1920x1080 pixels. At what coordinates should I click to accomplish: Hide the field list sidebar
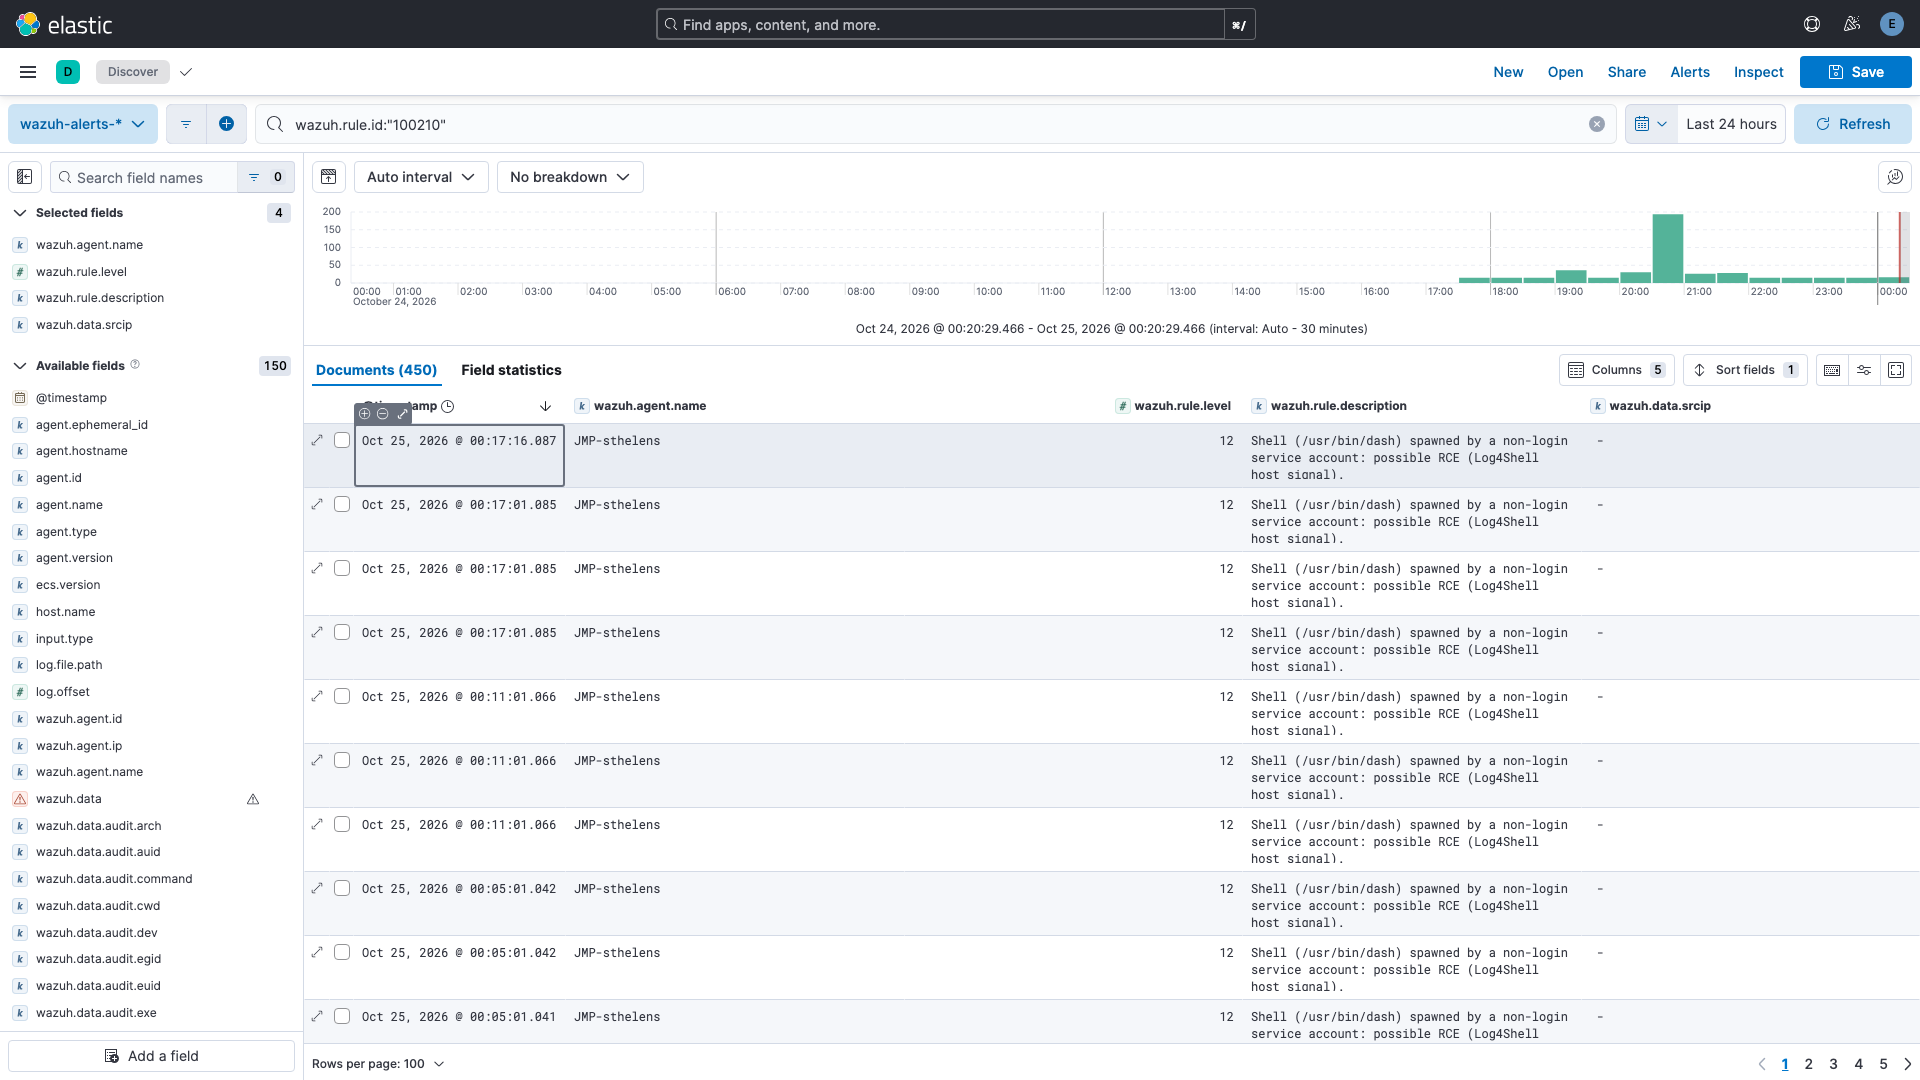[25, 177]
